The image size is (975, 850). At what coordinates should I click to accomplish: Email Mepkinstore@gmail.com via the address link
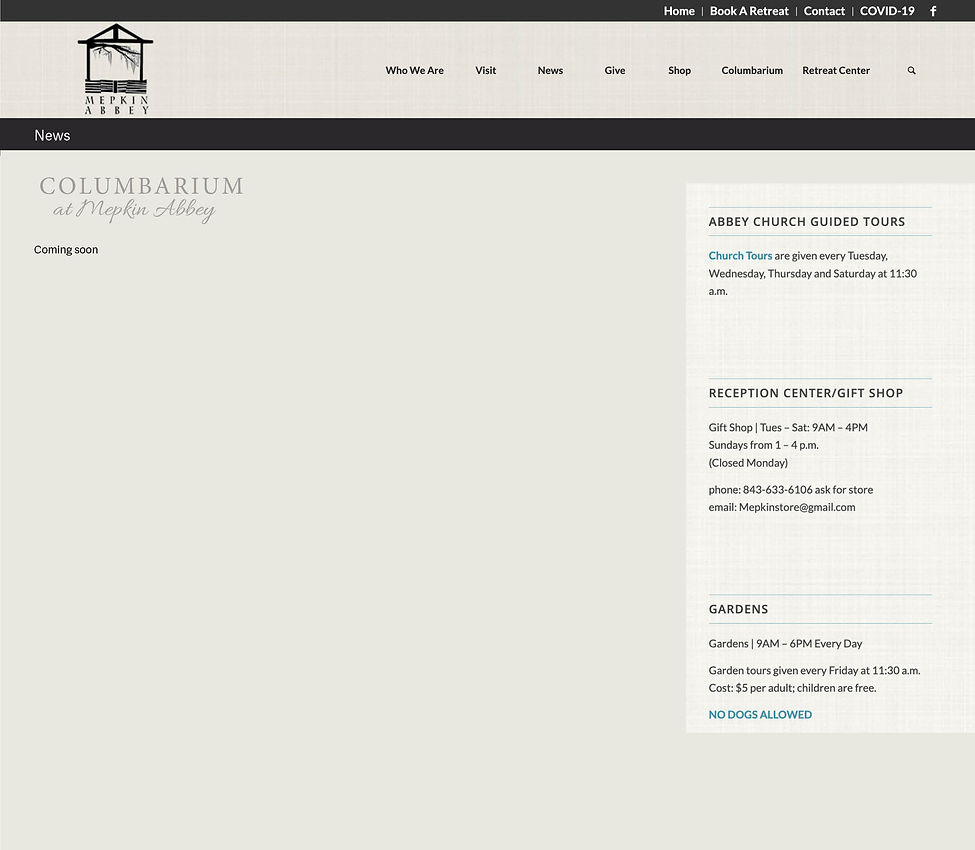(x=796, y=507)
